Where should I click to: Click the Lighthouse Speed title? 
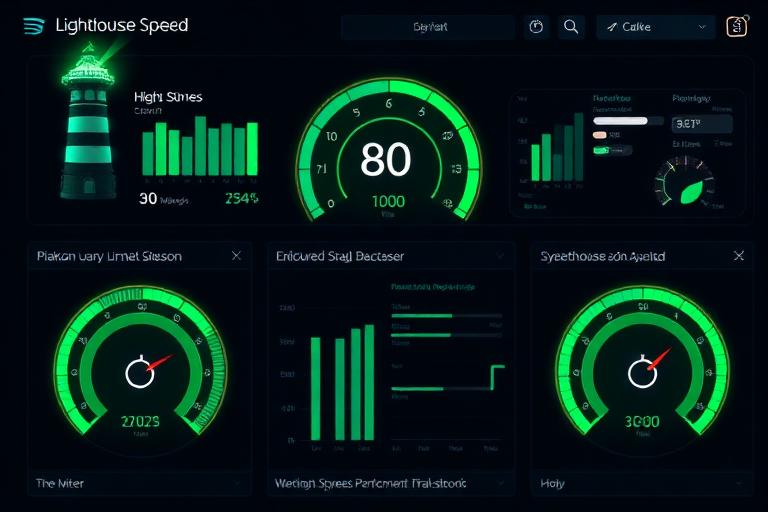pyautogui.click(x=121, y=25)
